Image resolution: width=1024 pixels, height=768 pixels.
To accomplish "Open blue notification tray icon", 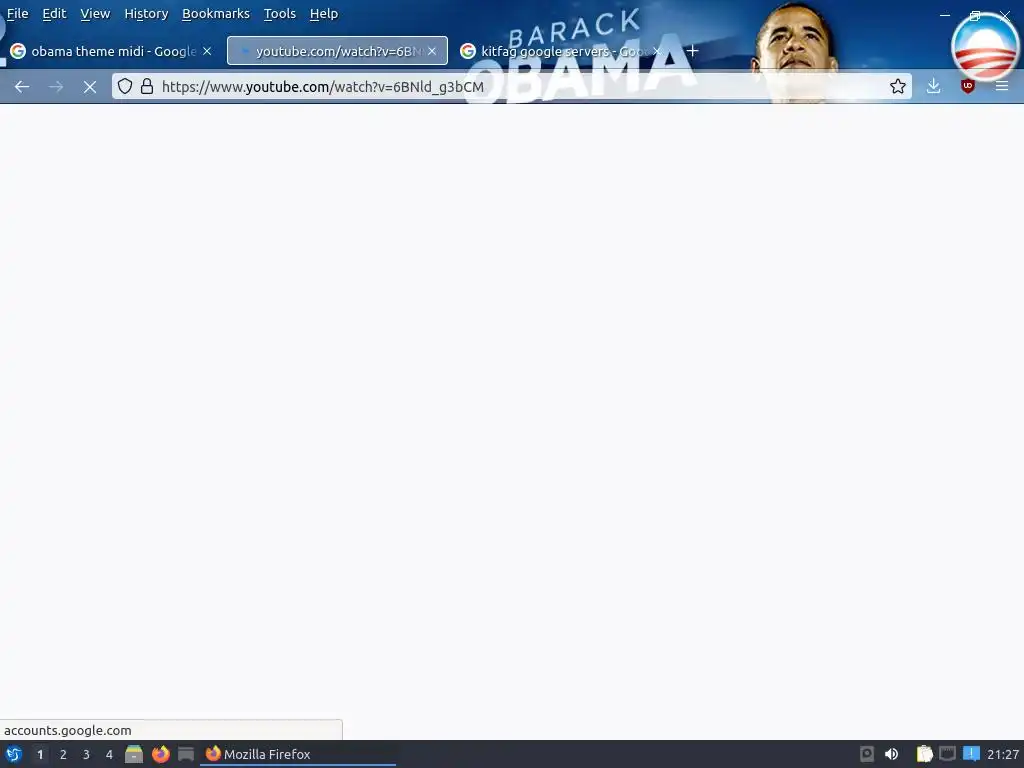I will click(x=971, y=754).
